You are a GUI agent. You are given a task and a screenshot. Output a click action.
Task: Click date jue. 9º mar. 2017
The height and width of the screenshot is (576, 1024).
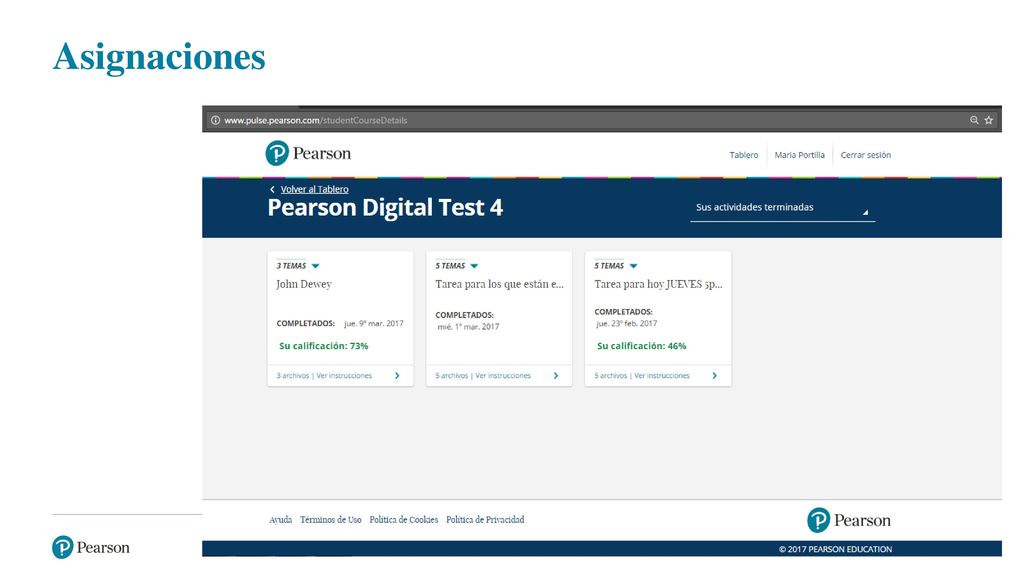coord(374,323)
